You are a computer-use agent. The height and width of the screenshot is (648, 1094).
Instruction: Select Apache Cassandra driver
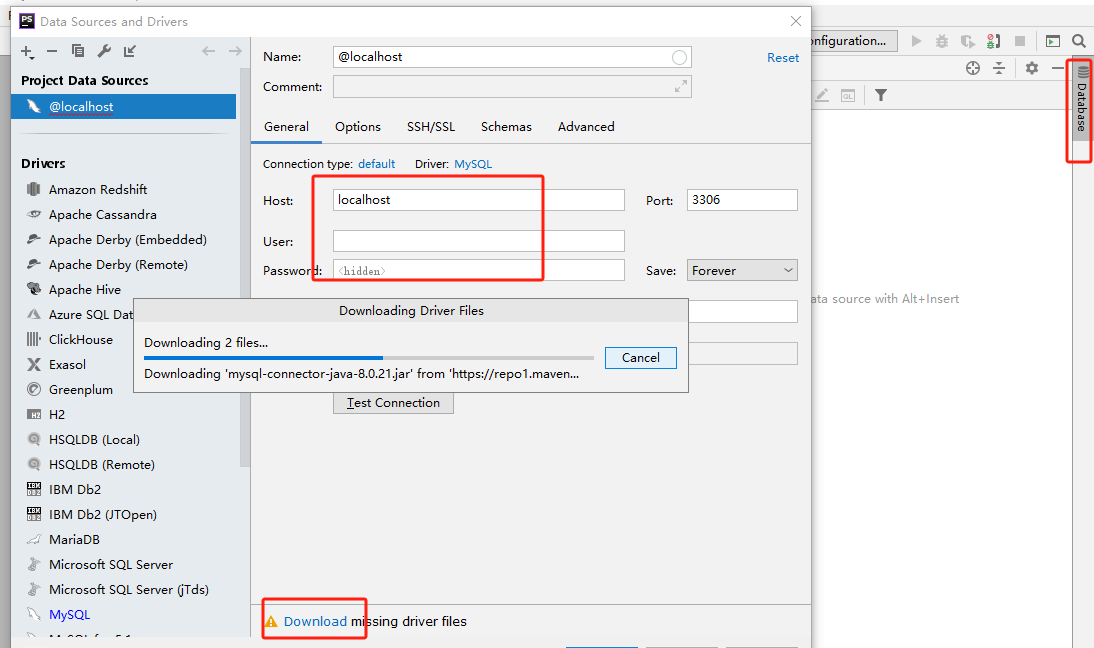103,215
